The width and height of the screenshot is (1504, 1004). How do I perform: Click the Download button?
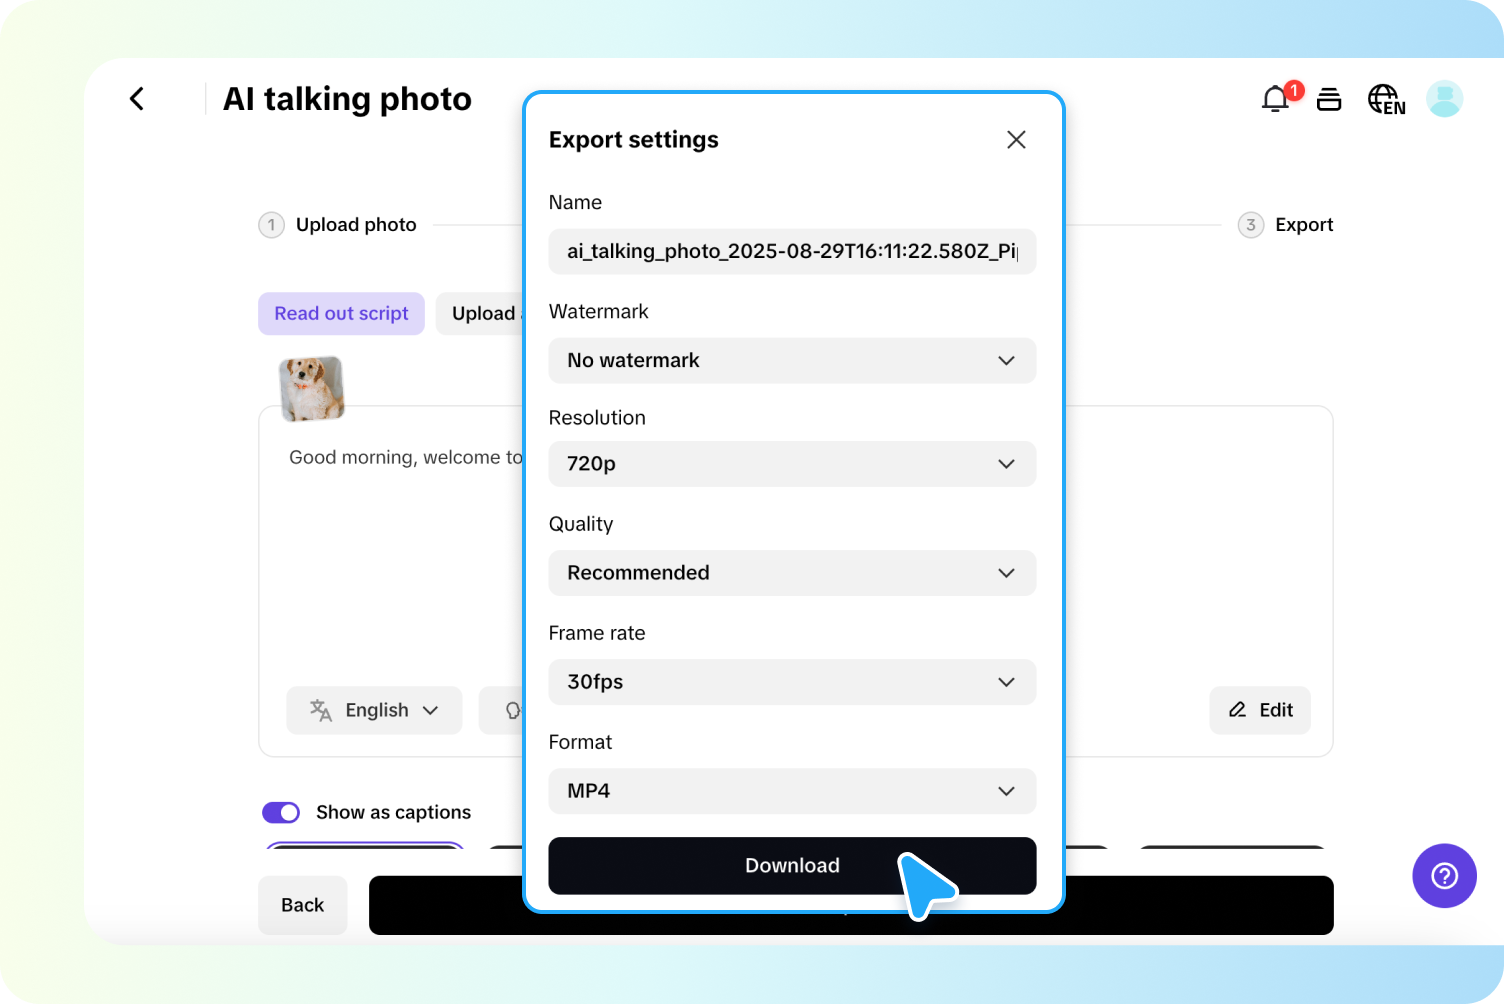(792, 865)
